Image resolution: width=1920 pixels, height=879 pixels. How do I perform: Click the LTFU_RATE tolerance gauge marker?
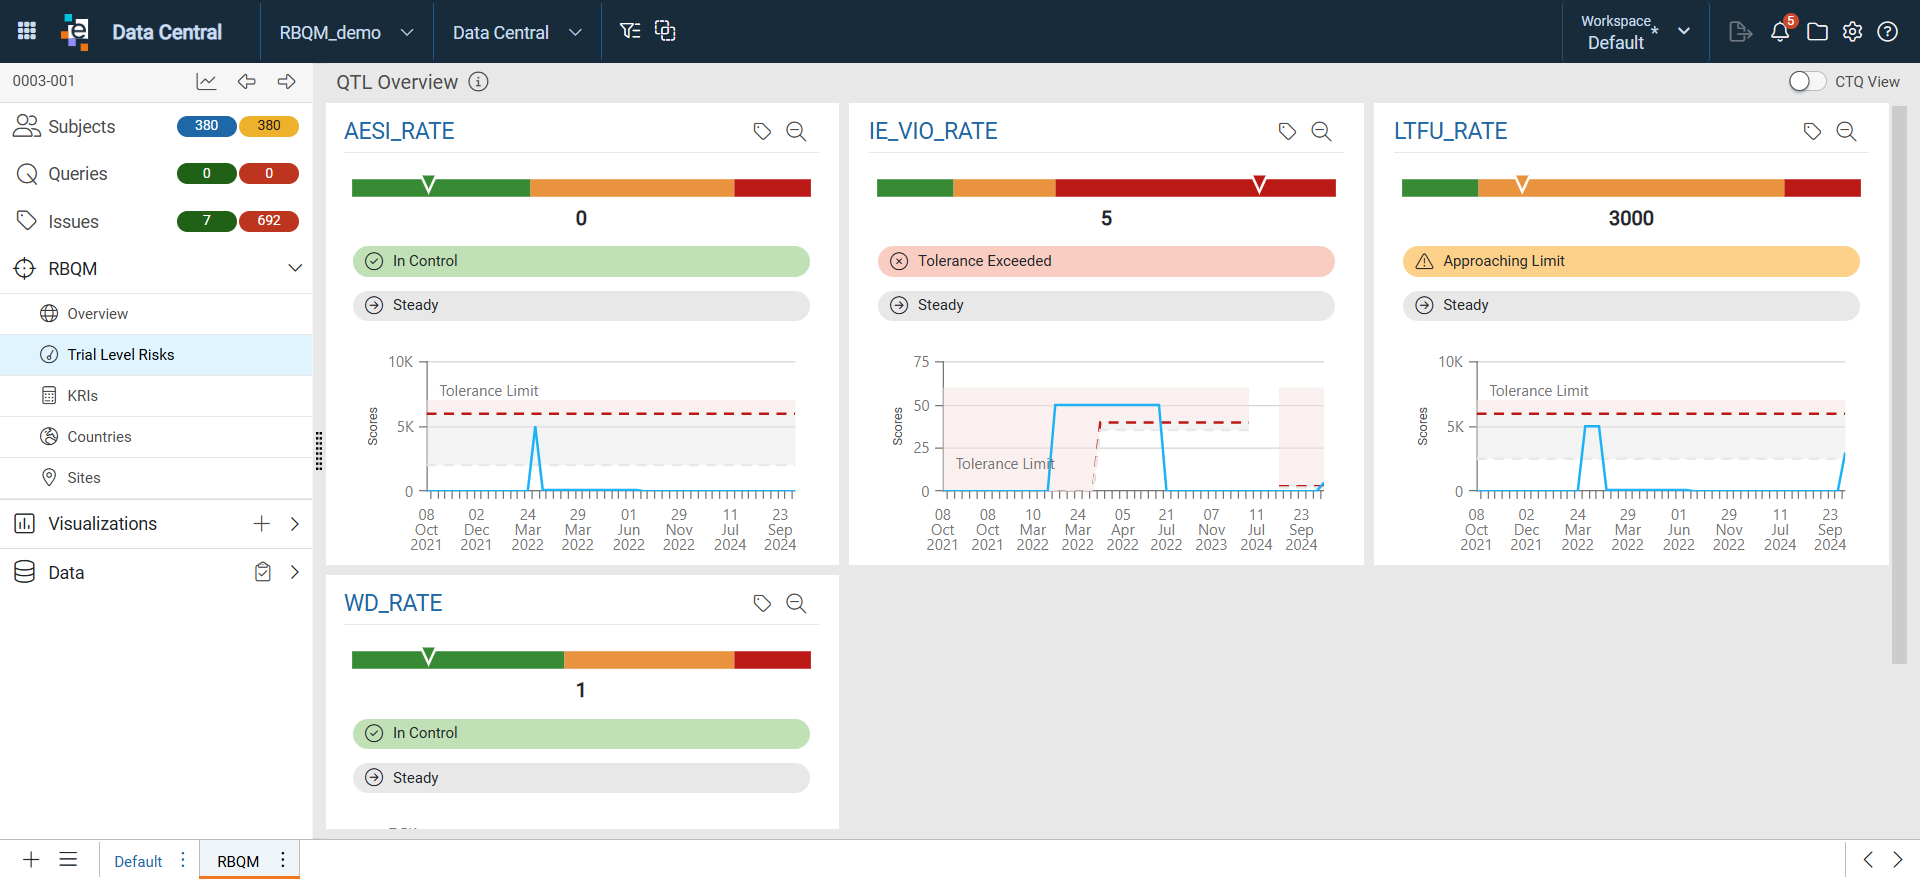point(1522,185)
